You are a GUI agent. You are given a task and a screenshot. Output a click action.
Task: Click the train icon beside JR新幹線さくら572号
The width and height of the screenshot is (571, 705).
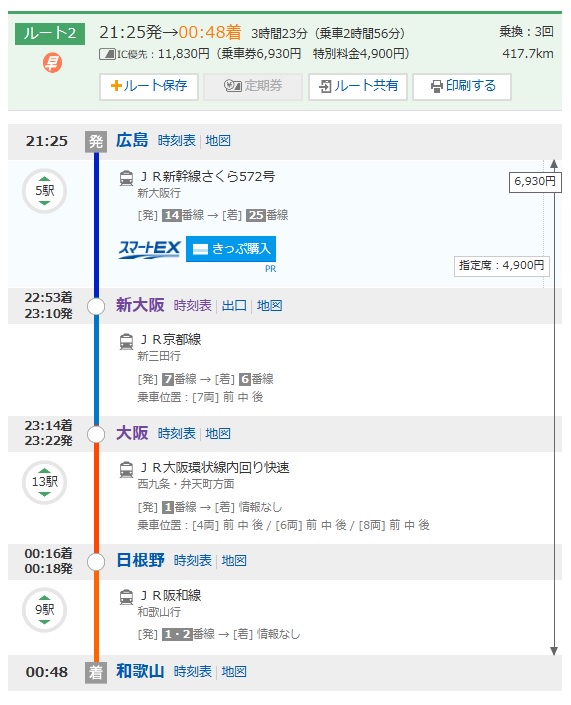pyautogui.click(x=126, y=178)
